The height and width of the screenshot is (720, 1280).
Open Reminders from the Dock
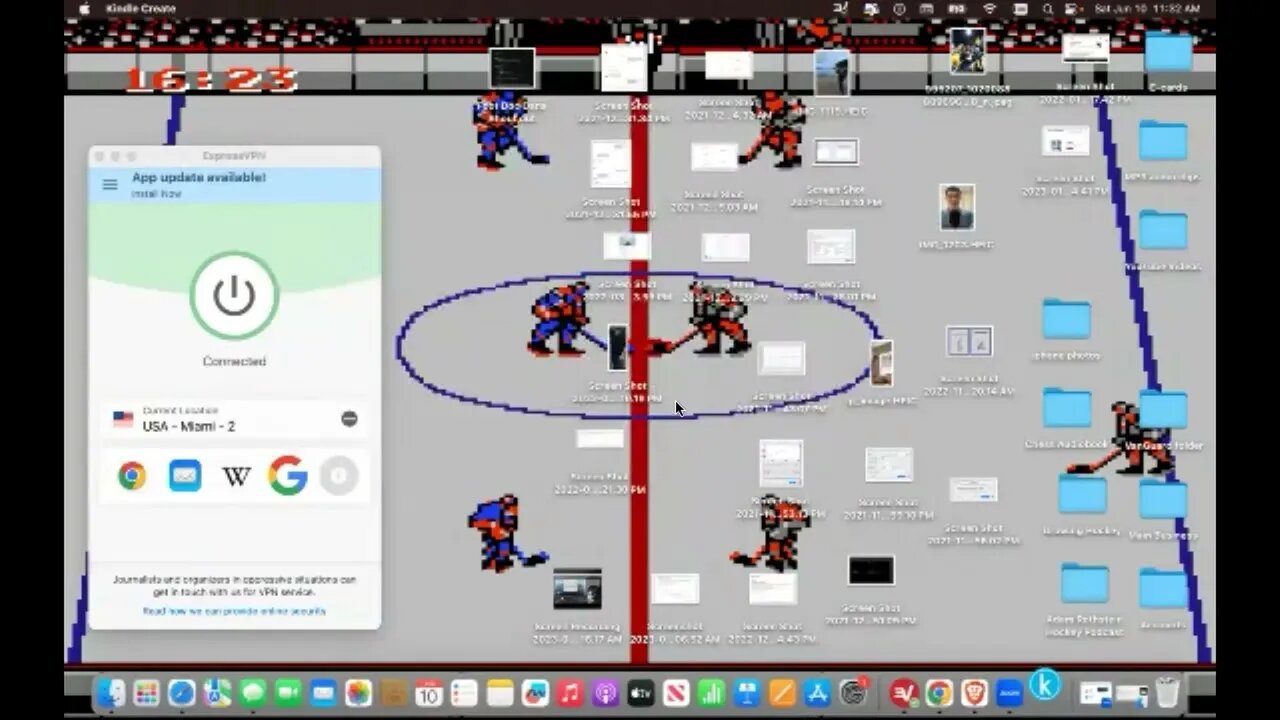click(464, 693)
